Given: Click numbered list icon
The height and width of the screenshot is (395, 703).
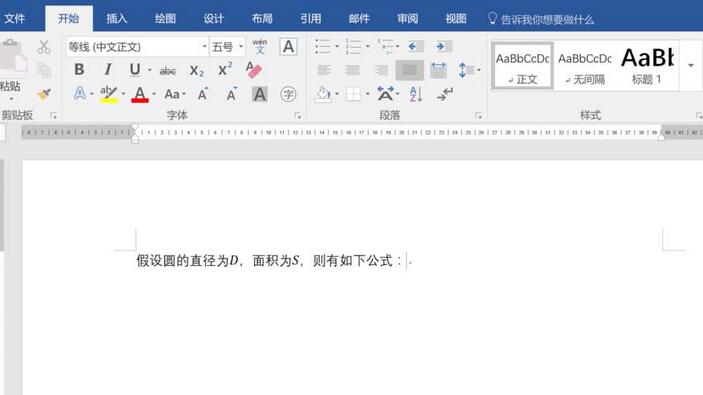Looking at the screenshot, I should [x=353, y=47].
